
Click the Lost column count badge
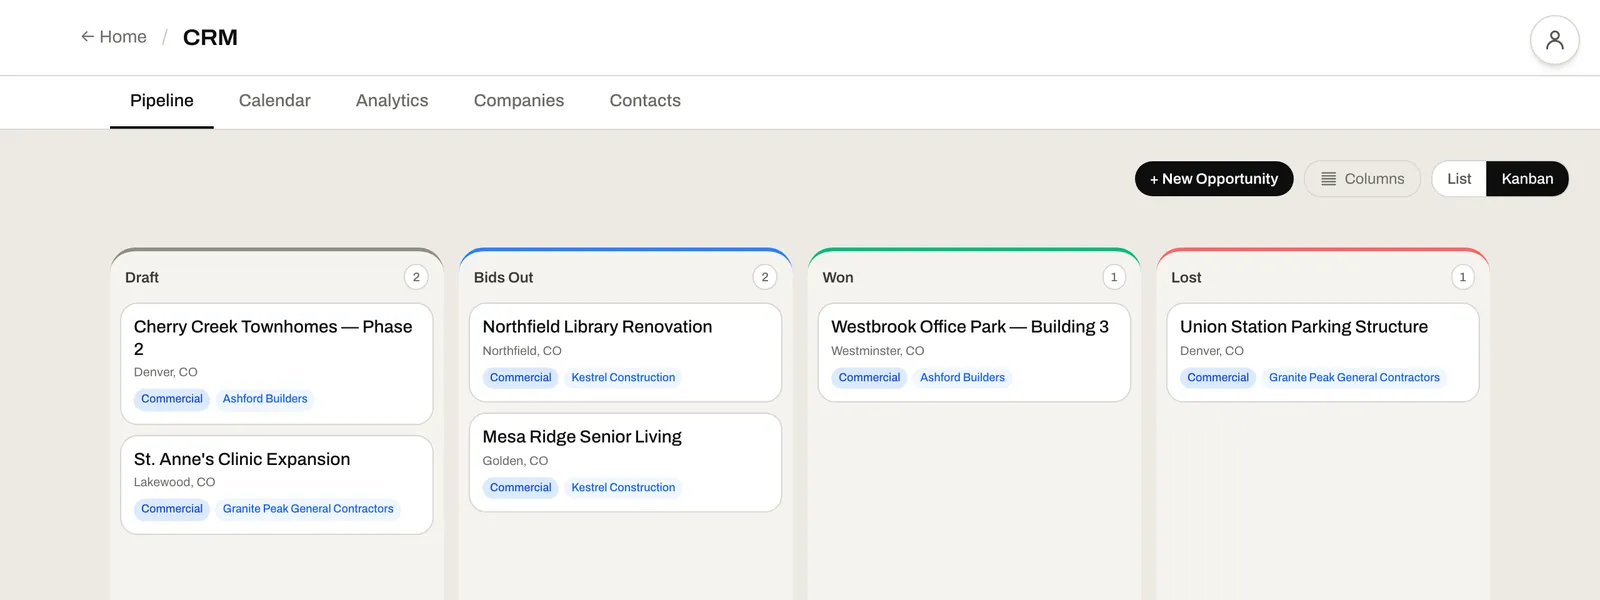pos(1462,277)
